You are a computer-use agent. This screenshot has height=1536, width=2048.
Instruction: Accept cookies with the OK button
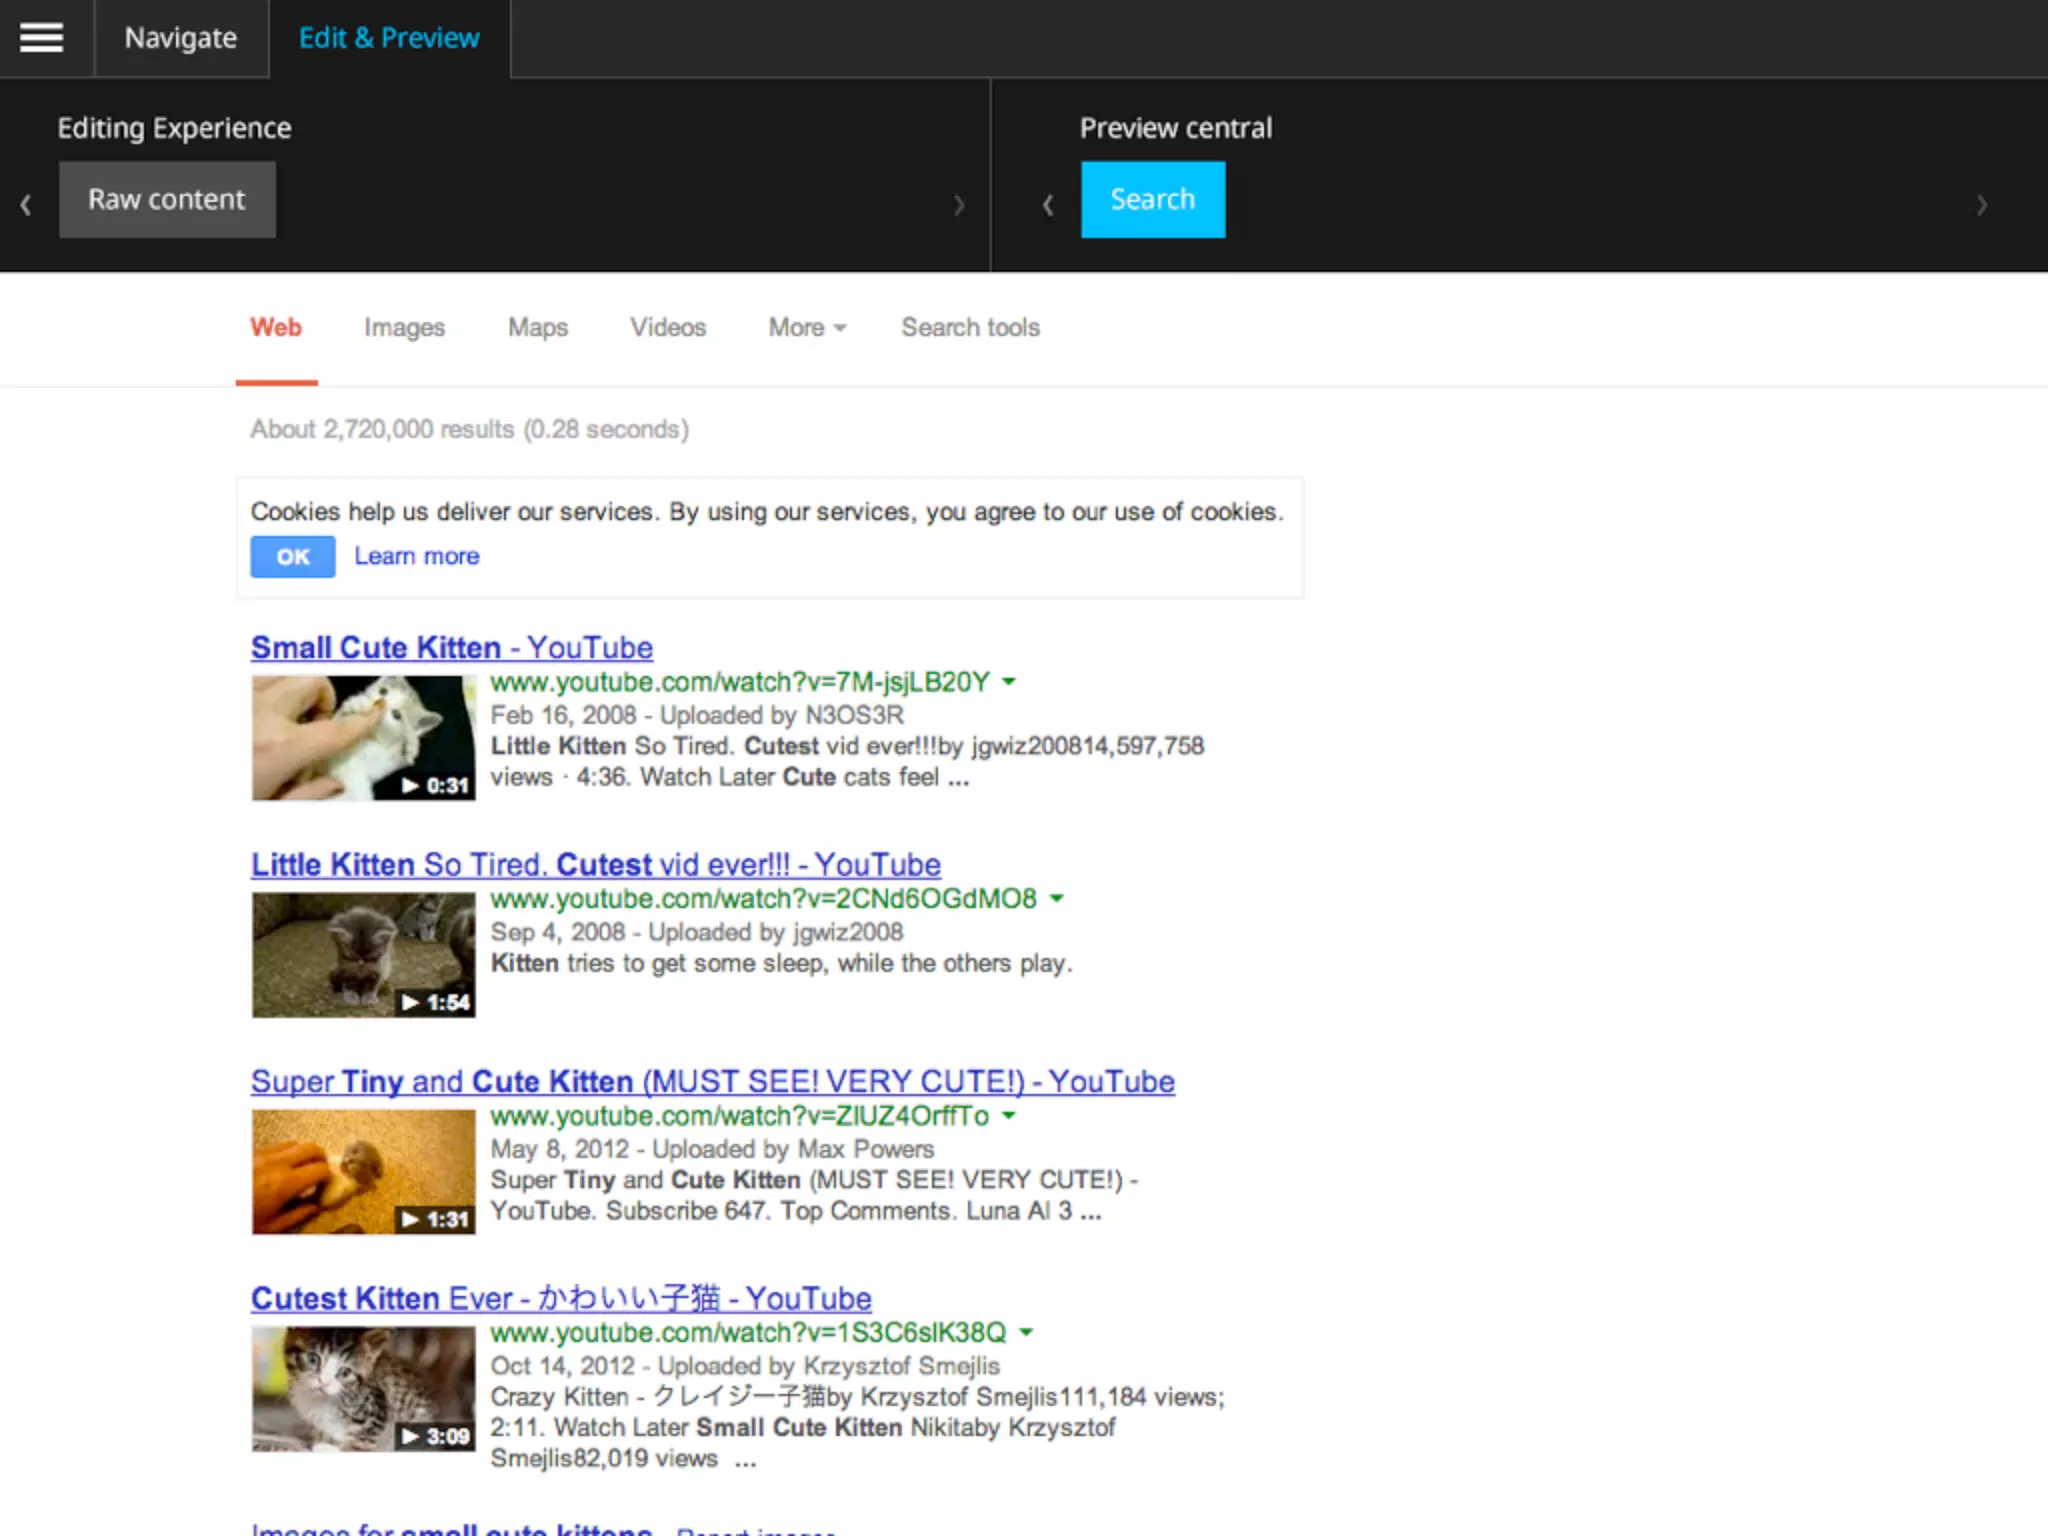point(292,557)
